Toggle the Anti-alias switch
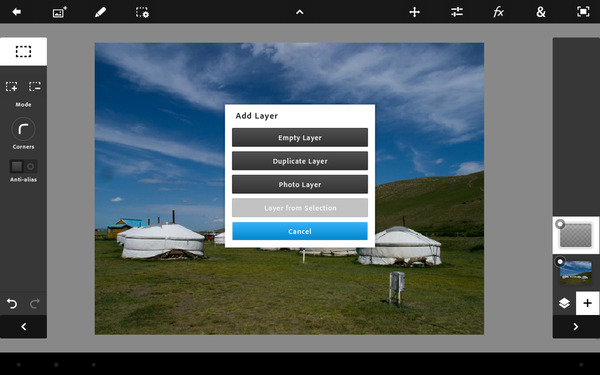 point(23,166)
